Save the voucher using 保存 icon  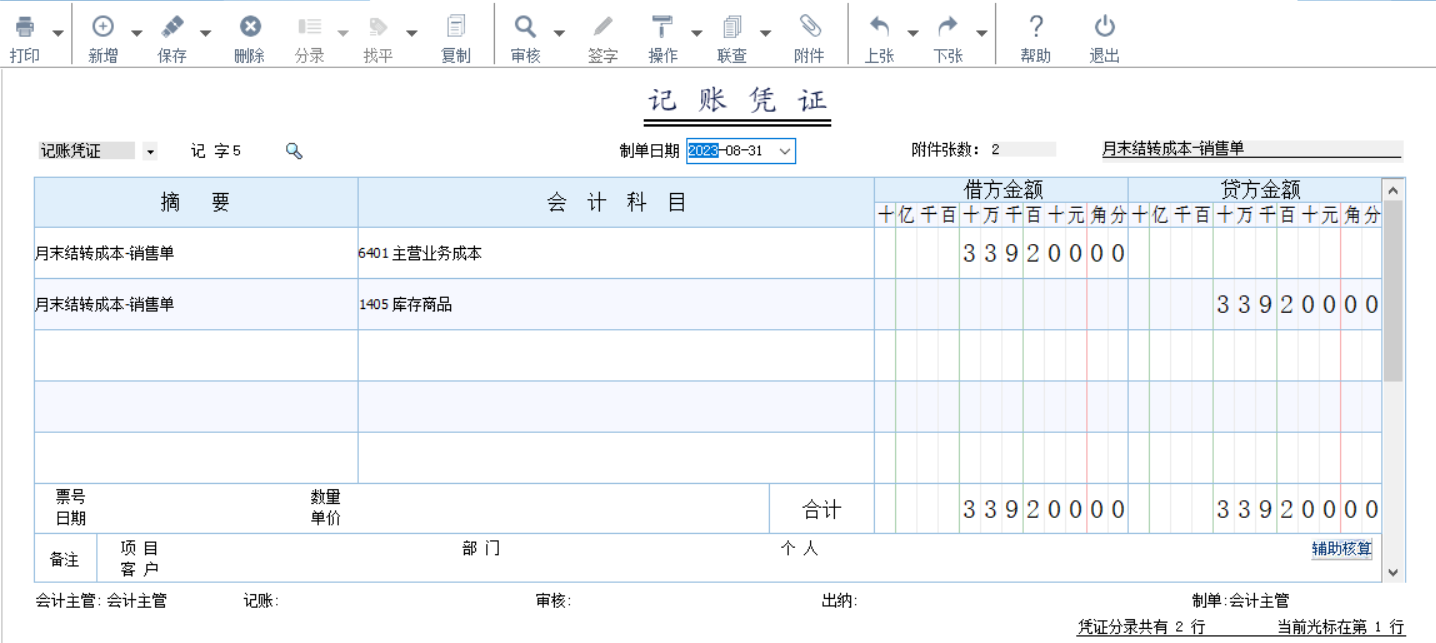coord(172,28)
